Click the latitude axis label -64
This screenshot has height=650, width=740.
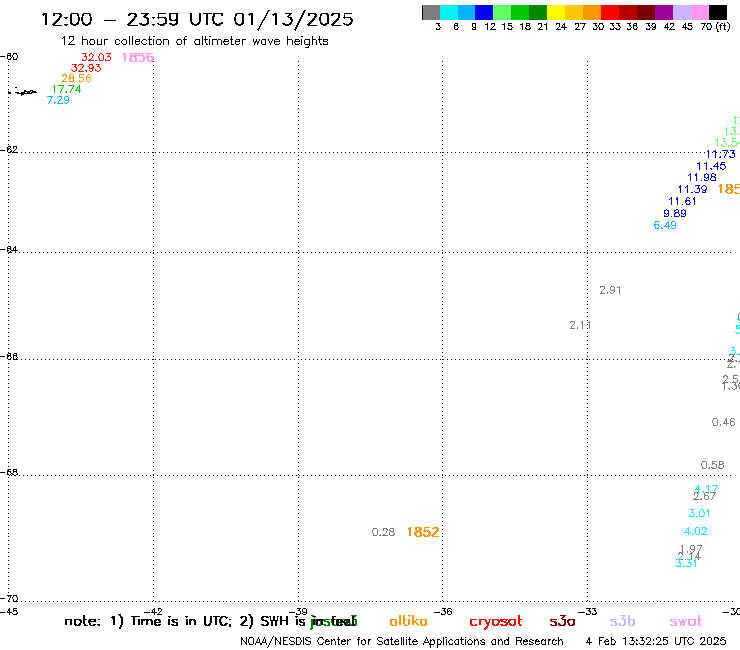9,249
